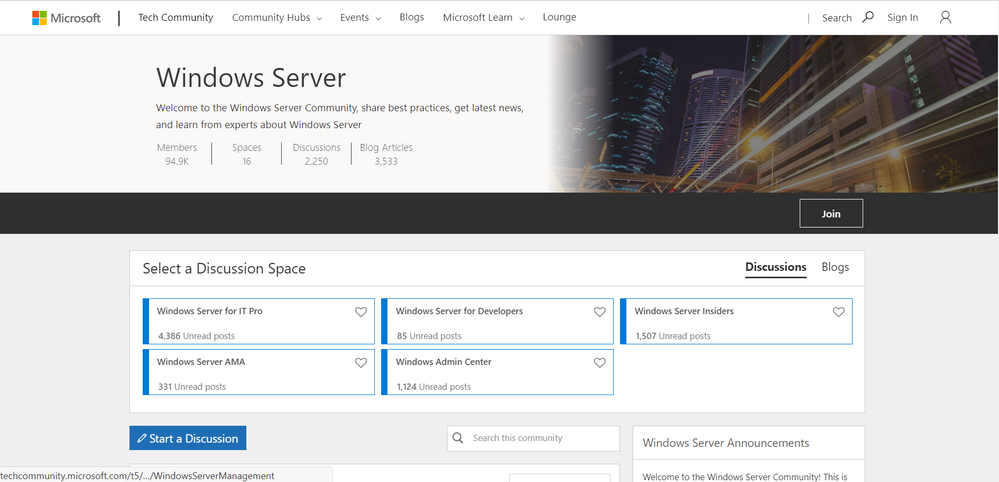Image resolution: width=999 pixels, height=482 pixels.
Task: Expand Community Hubs dropdown
Action: (277, 18)
